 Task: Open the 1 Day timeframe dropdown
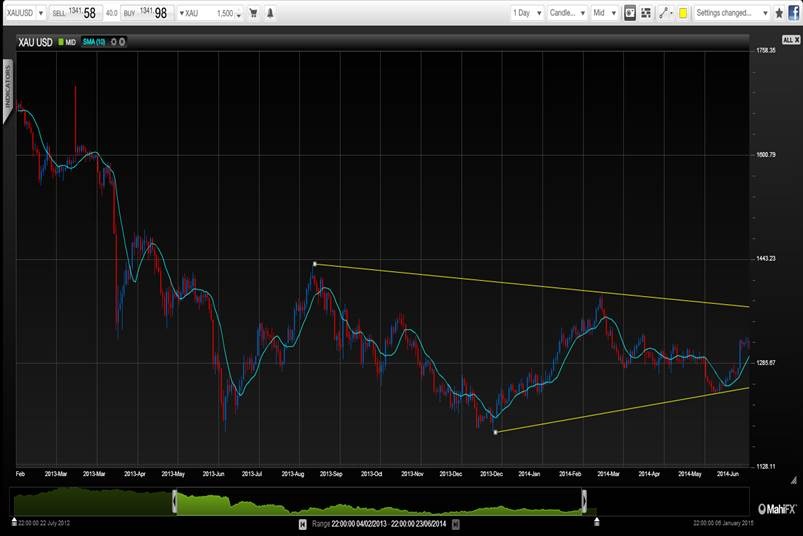[526, 14]
